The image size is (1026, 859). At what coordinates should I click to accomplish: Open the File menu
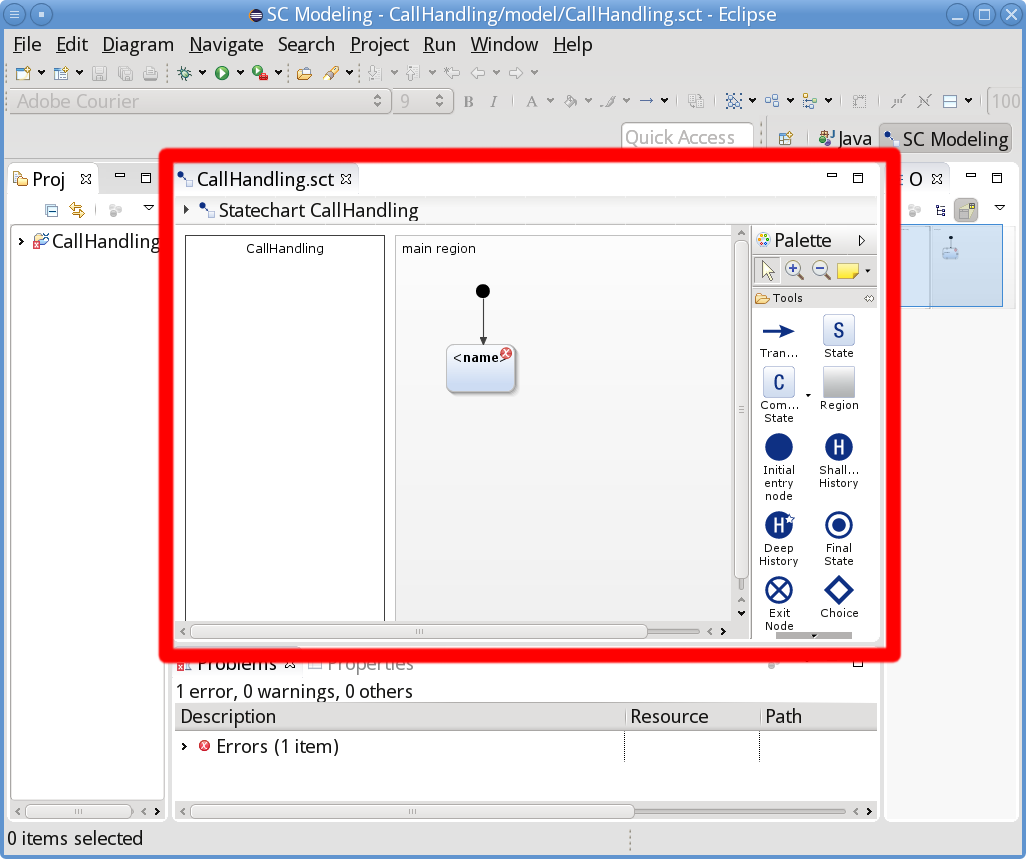click(27, 44)
